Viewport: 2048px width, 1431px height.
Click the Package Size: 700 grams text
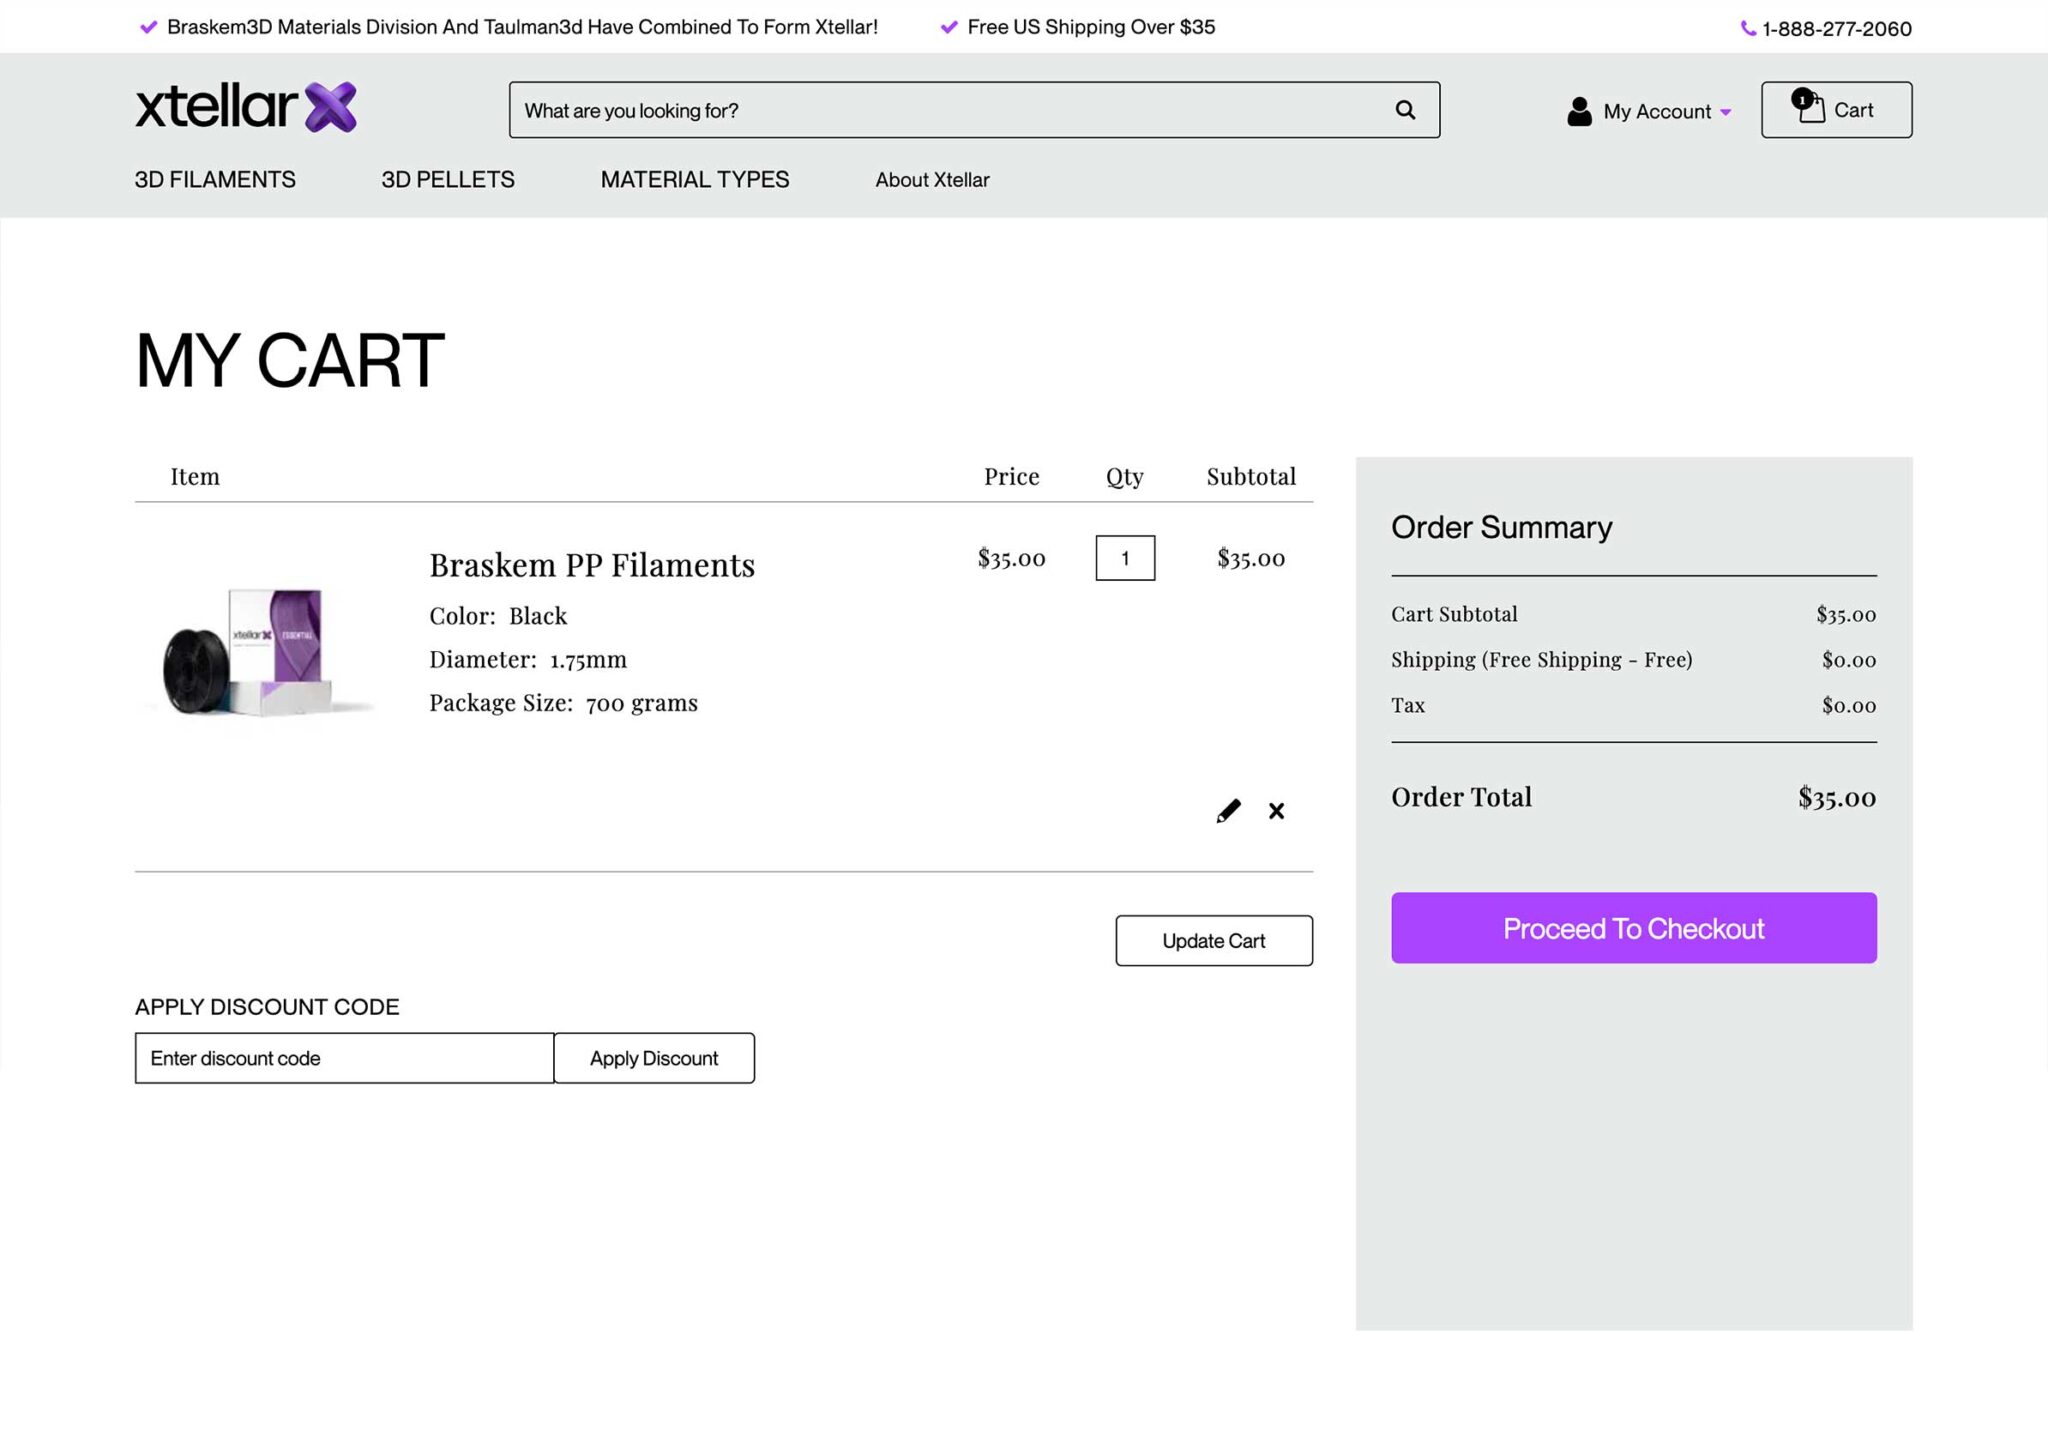tap(563, 703)
